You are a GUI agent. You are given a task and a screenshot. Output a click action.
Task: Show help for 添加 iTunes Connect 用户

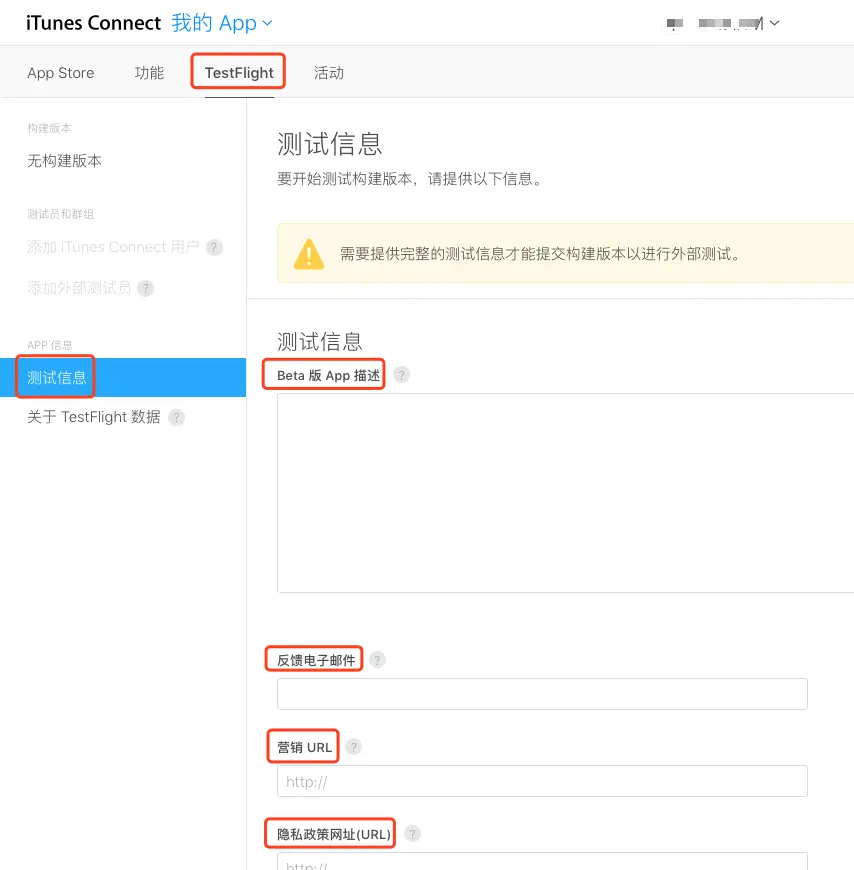[x=214, y=247]
